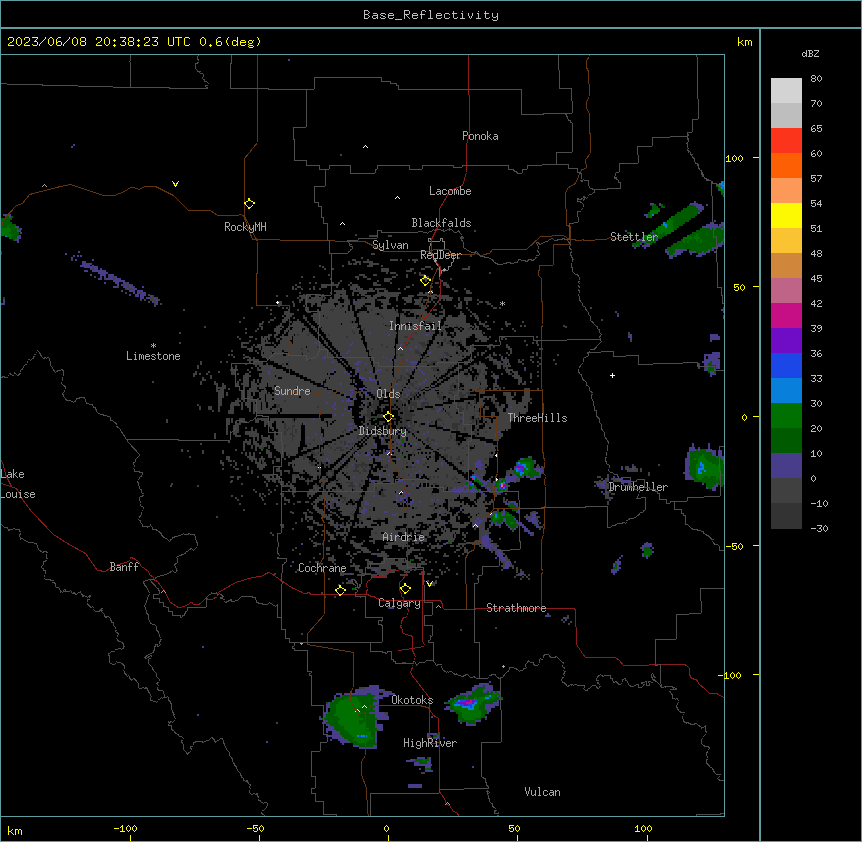
Task: Click the Calgary label
Action: (x=399, y=603)
